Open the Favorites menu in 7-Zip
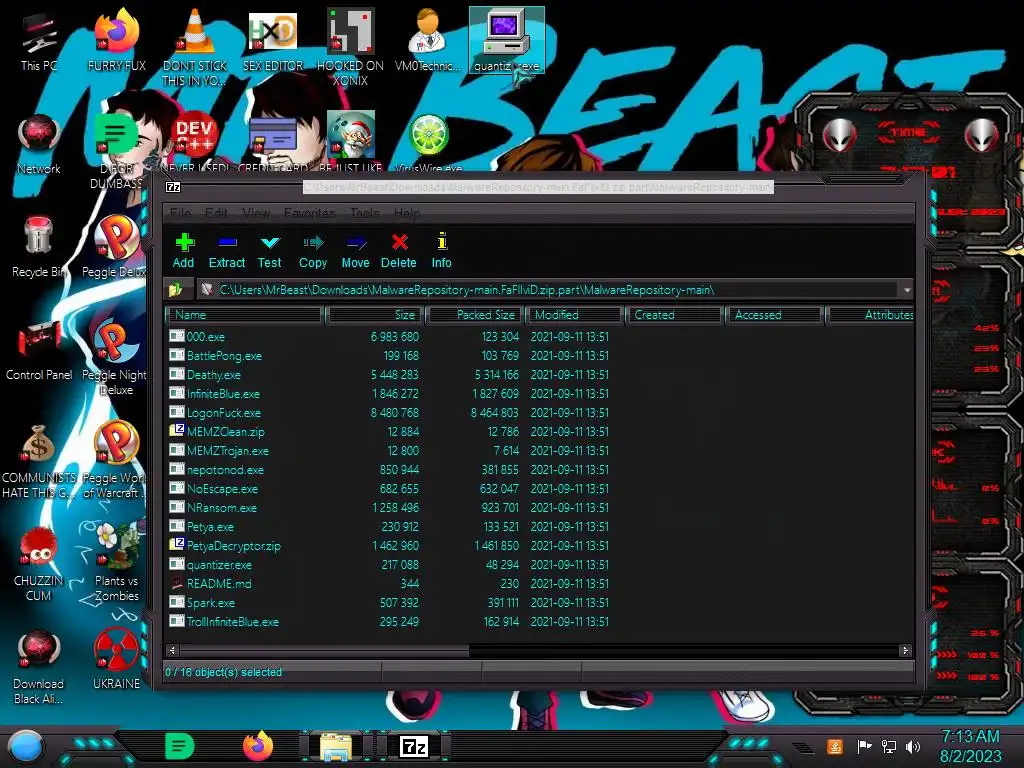1024x768 pixels. (x=310, y=213)
